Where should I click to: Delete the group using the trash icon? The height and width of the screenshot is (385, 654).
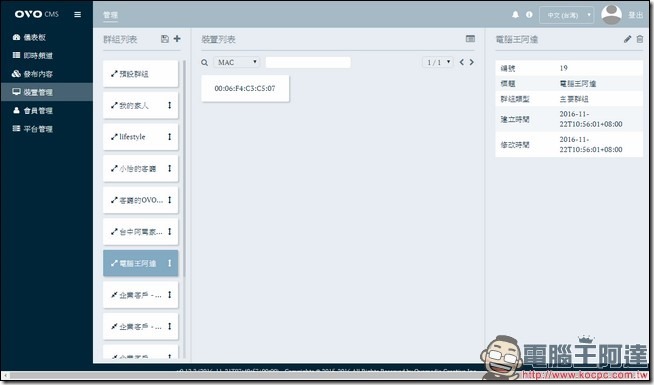click(640, 39)
